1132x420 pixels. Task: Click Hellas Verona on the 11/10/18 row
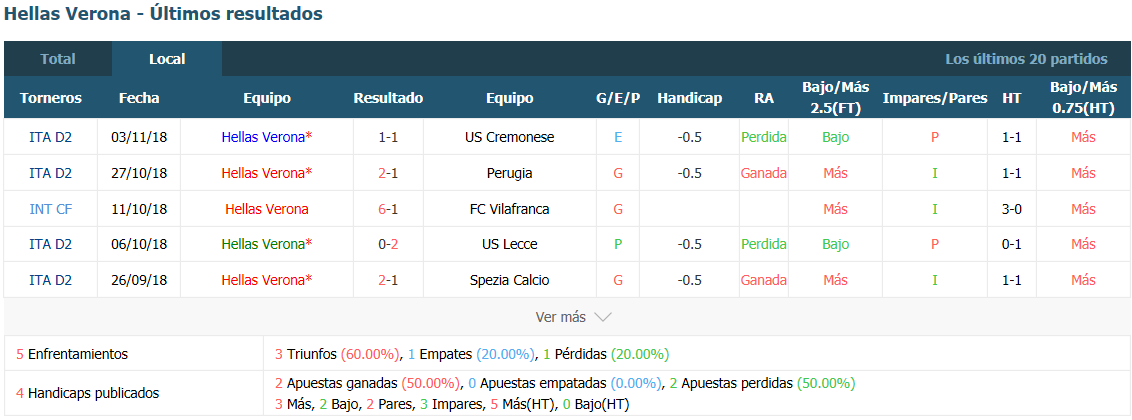coord(266,209)
